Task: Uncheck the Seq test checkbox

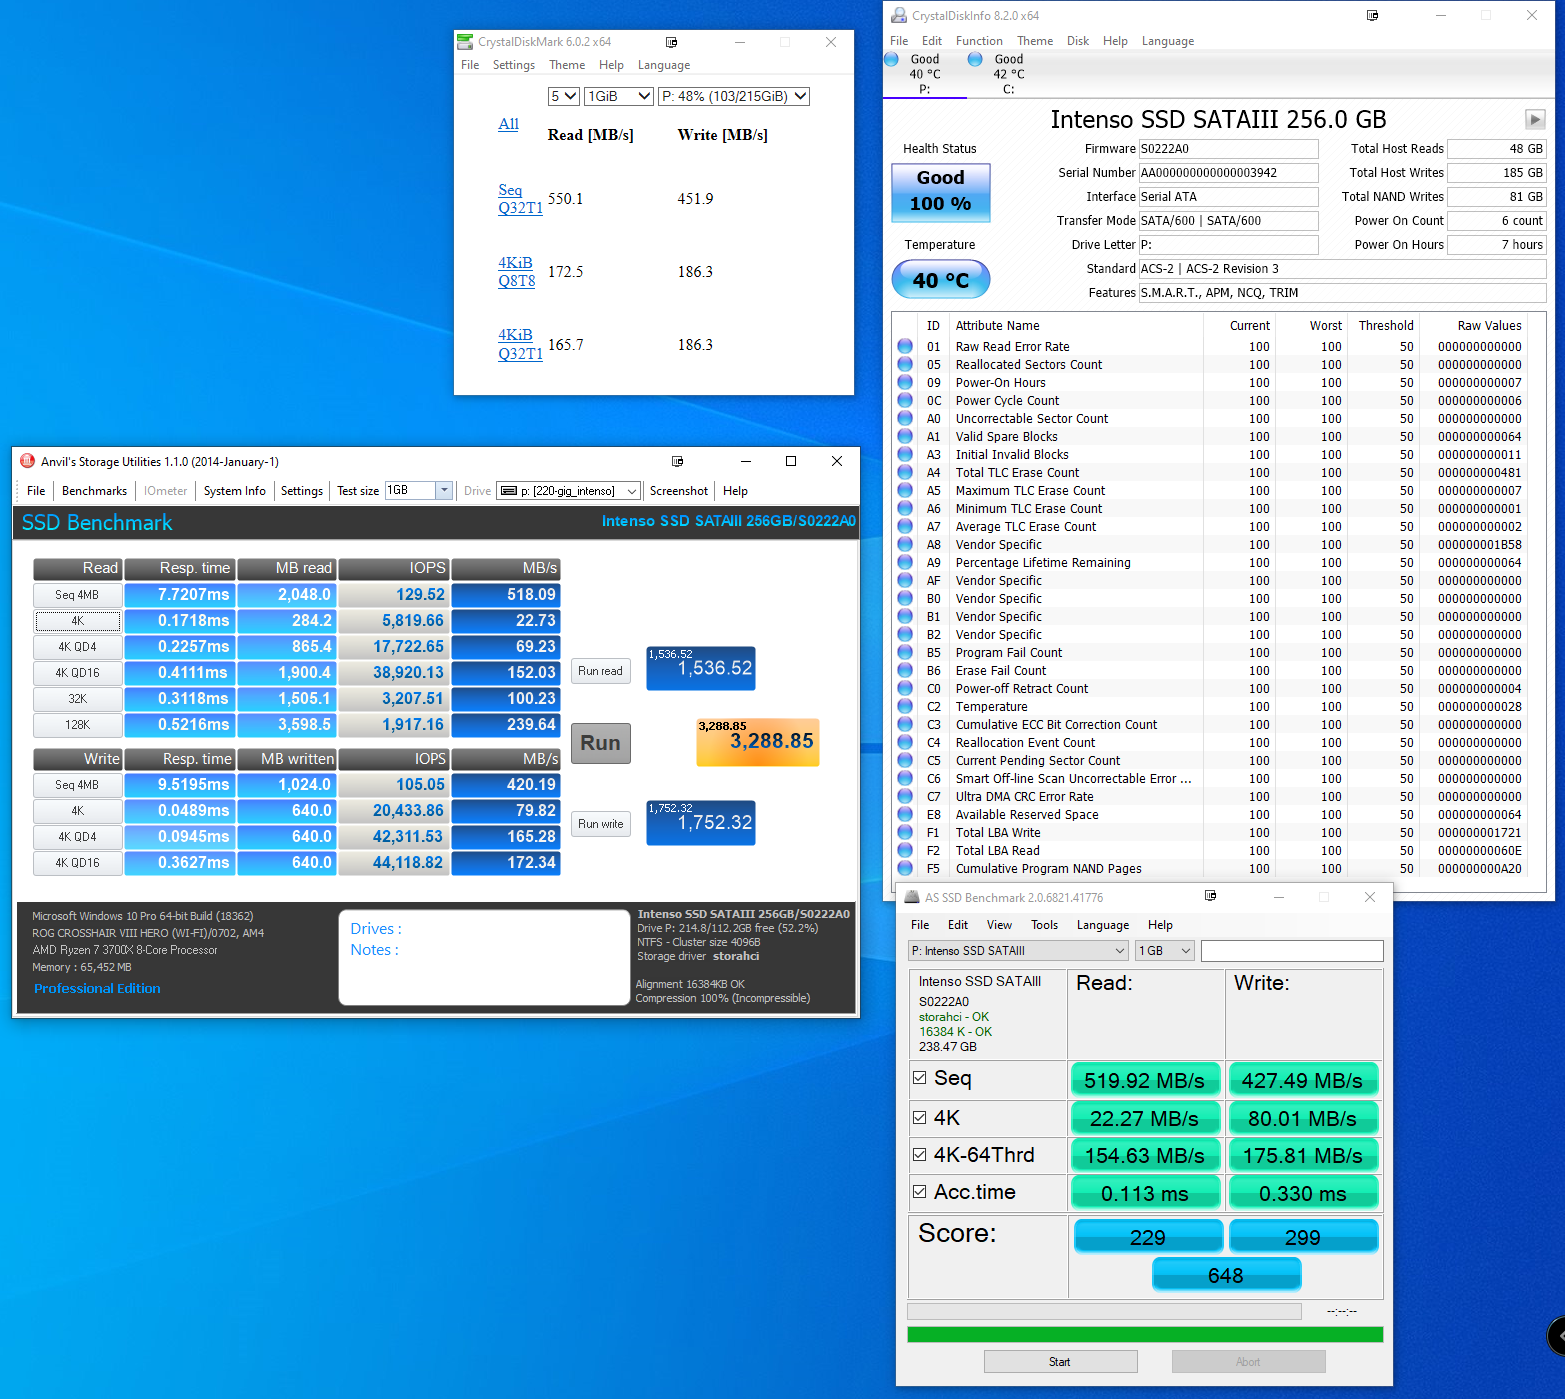Action: coord(919,1077)
